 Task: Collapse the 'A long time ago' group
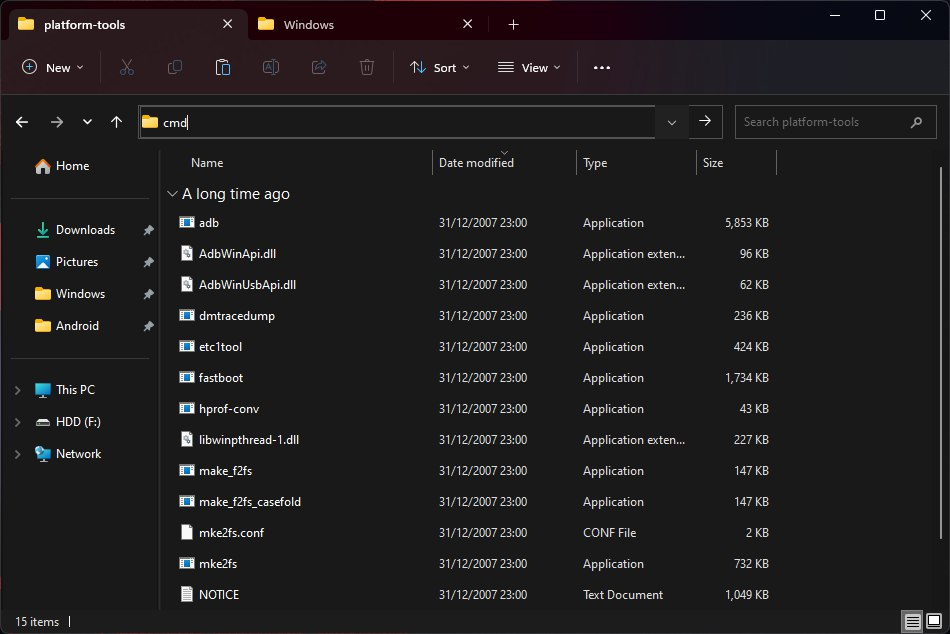(172, 194)
